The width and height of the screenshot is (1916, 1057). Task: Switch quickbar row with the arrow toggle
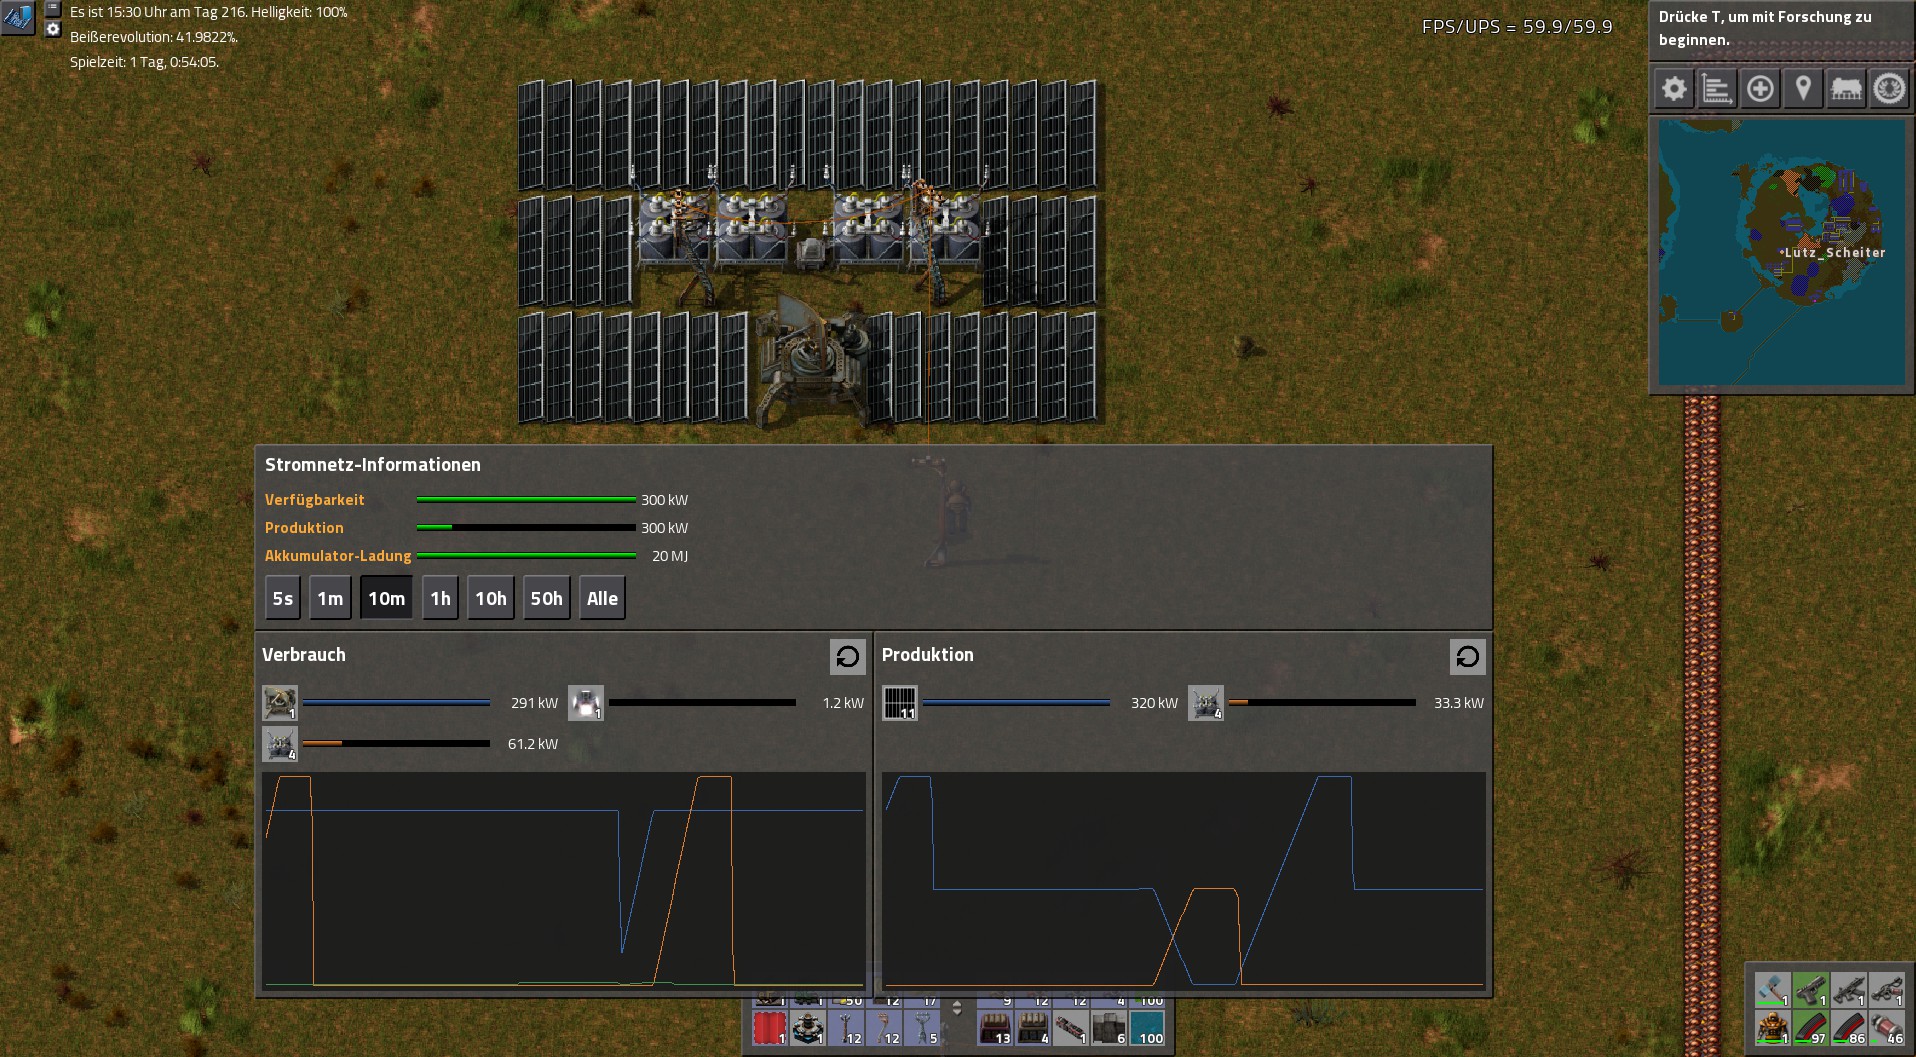click(x=957, y=1009)
